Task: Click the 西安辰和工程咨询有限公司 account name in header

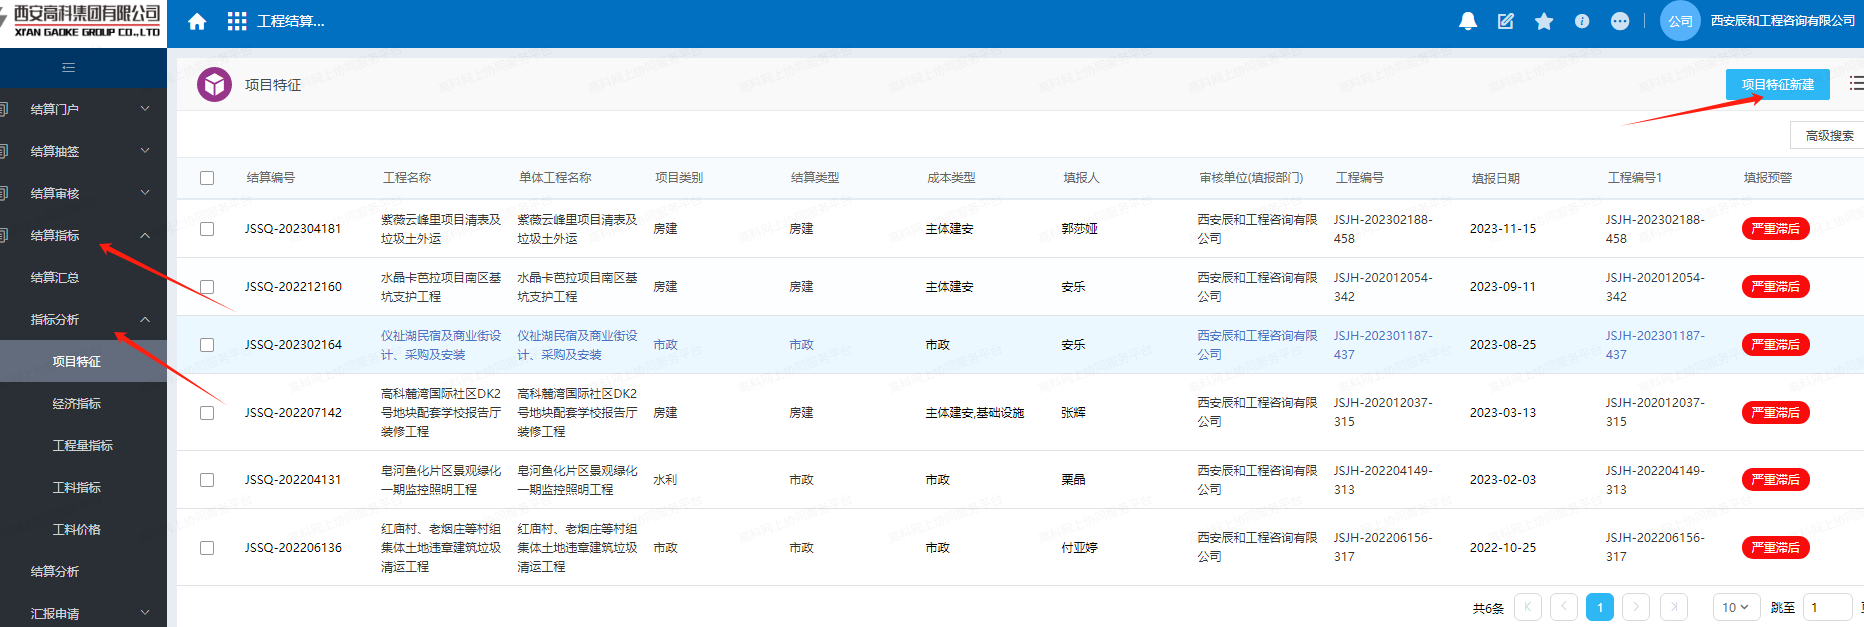Action: click(1783, 21)
